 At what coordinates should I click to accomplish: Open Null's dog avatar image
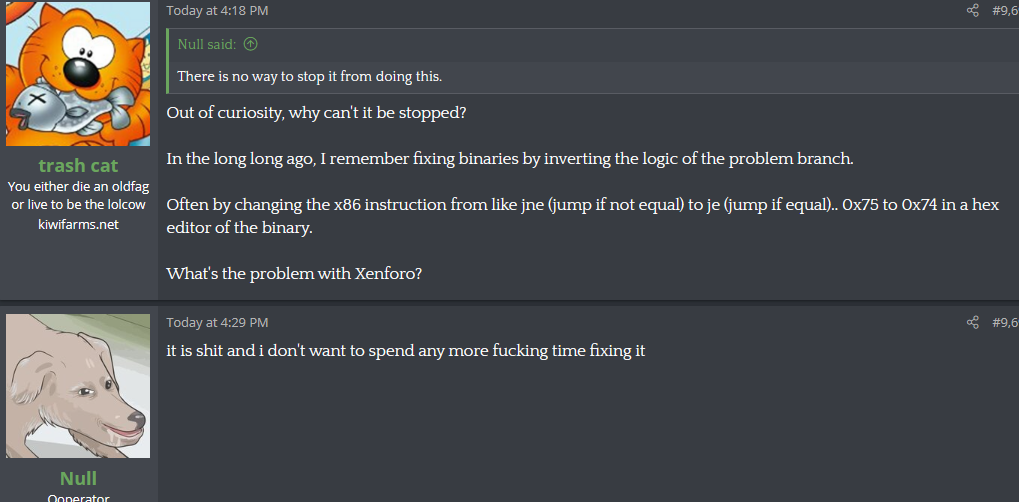coord(78,385)
